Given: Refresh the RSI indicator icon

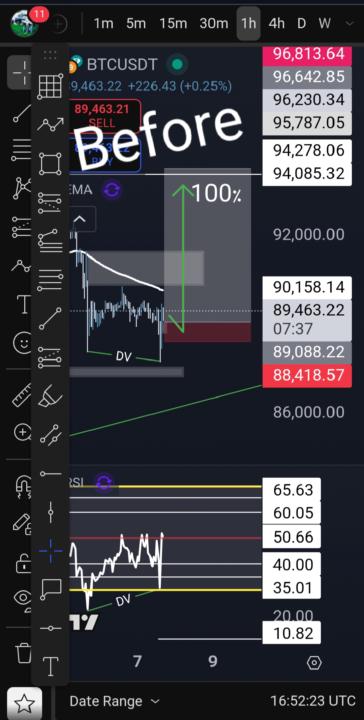Looking at the screenshot, I should [105, 482].
